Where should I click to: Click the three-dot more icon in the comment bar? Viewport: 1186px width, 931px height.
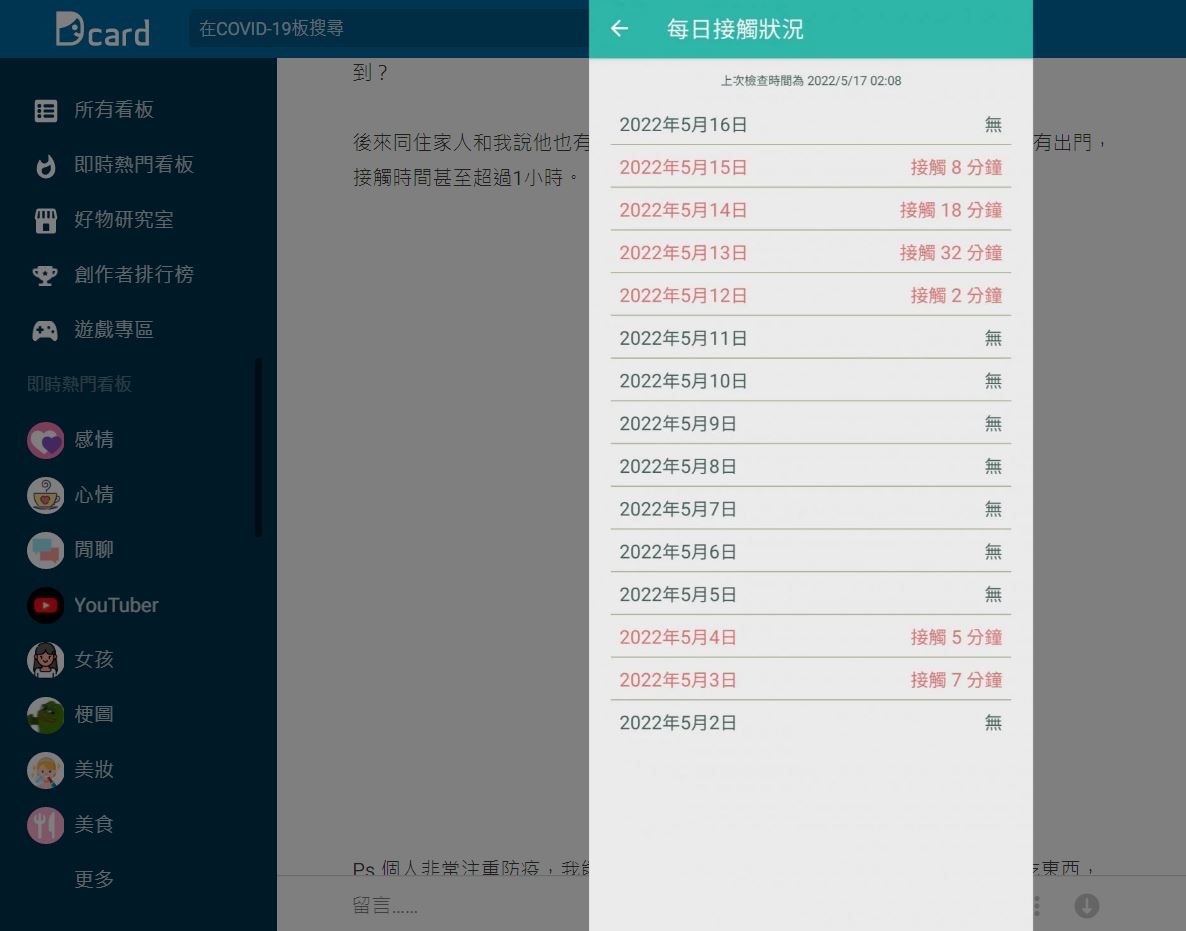point(1036,905)
